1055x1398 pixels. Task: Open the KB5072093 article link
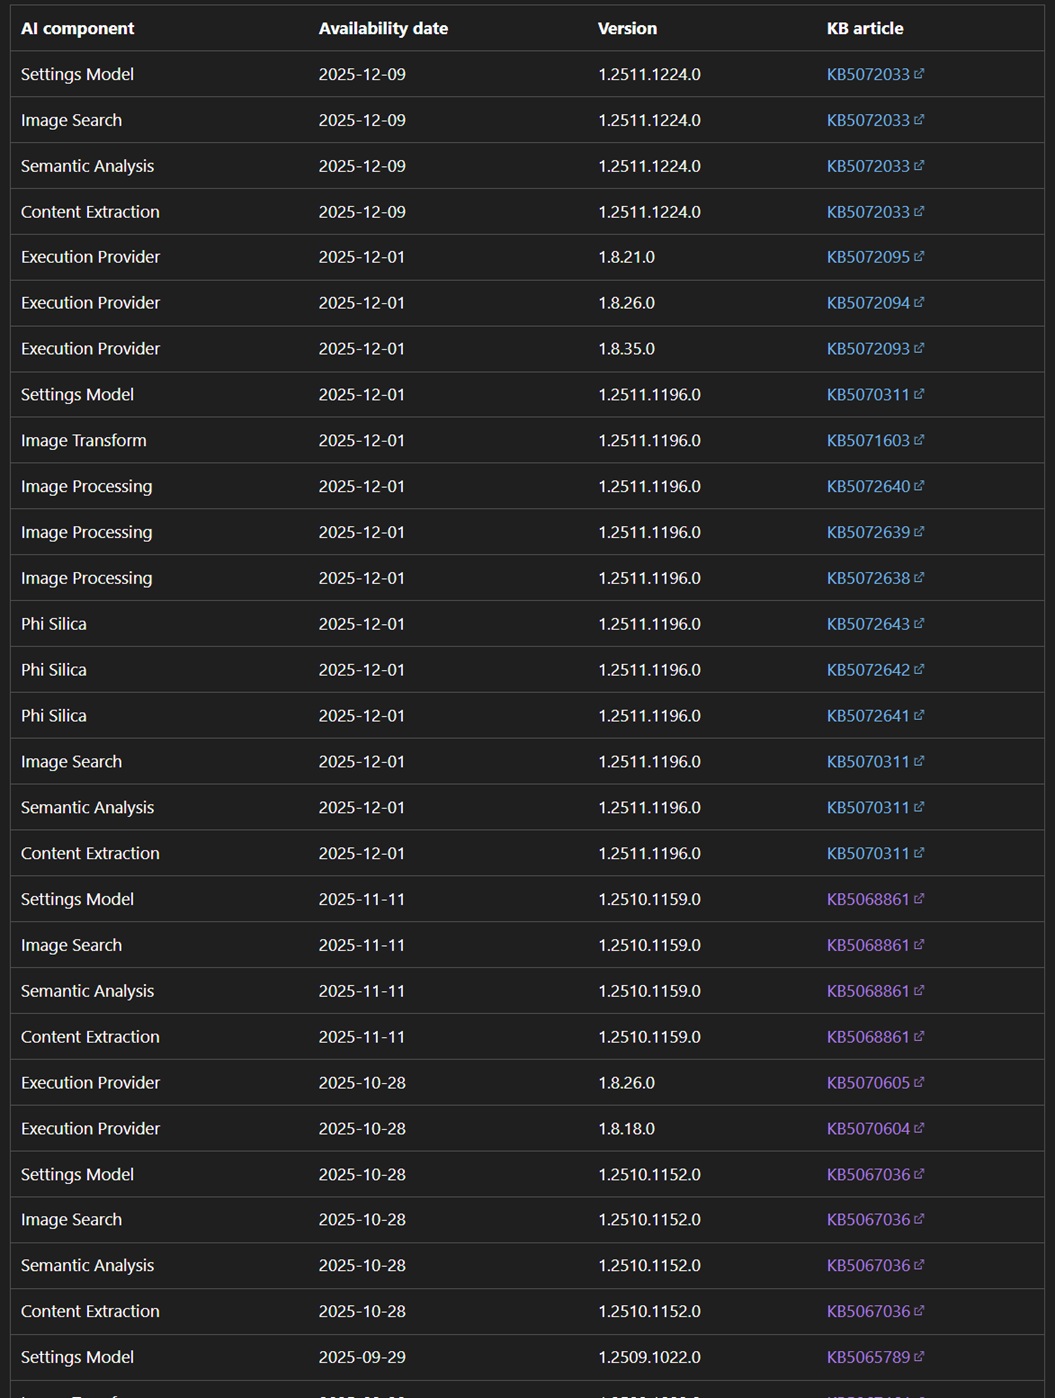point(867,349)
